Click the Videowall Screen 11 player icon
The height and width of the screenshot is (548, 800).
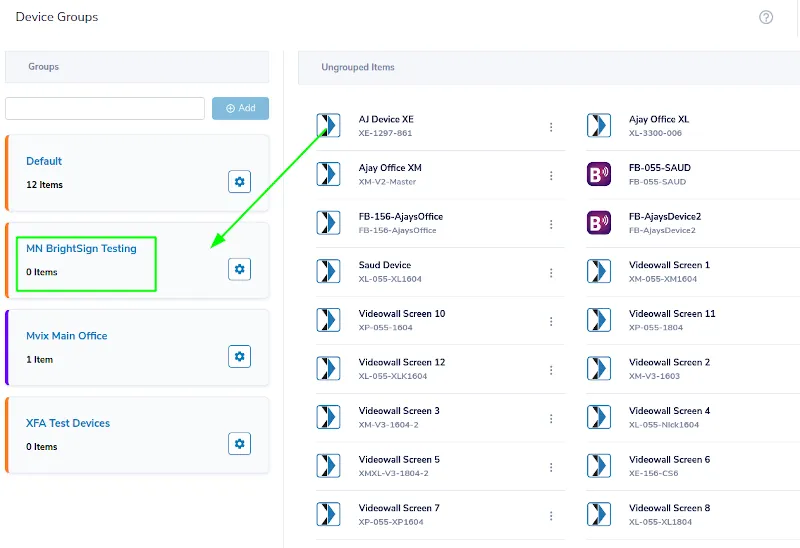598,320
